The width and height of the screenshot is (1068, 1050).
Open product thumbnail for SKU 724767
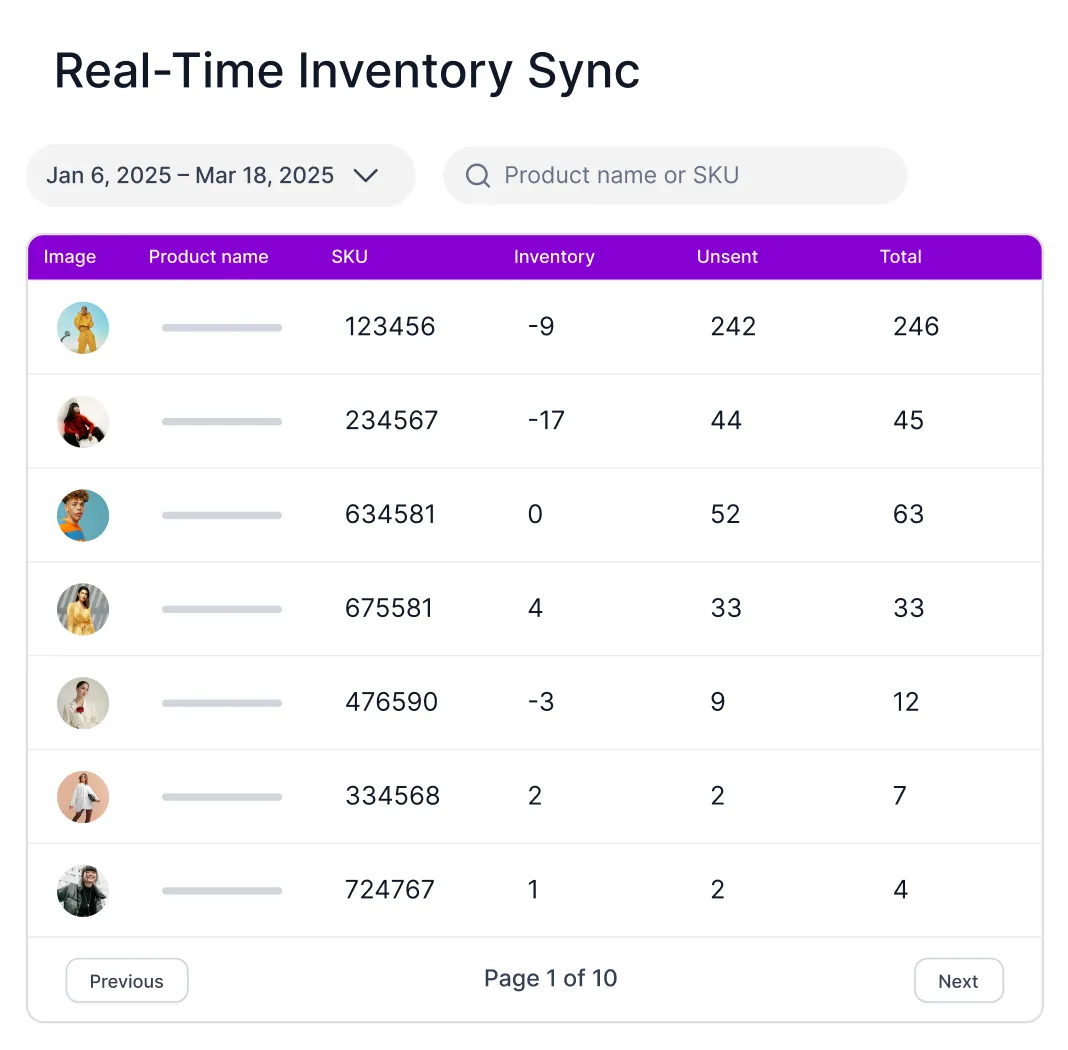[x=83, y=891]
